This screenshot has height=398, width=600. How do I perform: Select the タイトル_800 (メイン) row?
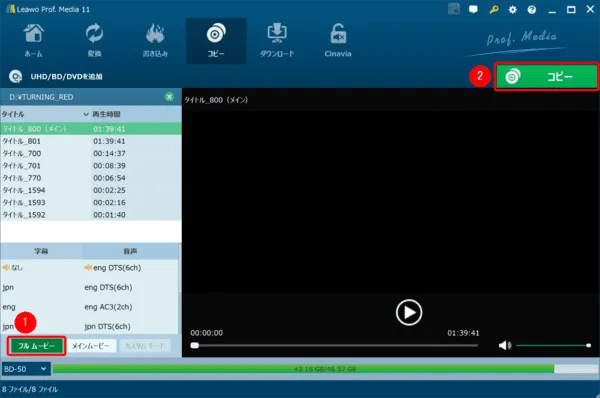click(x=91, y=129)
